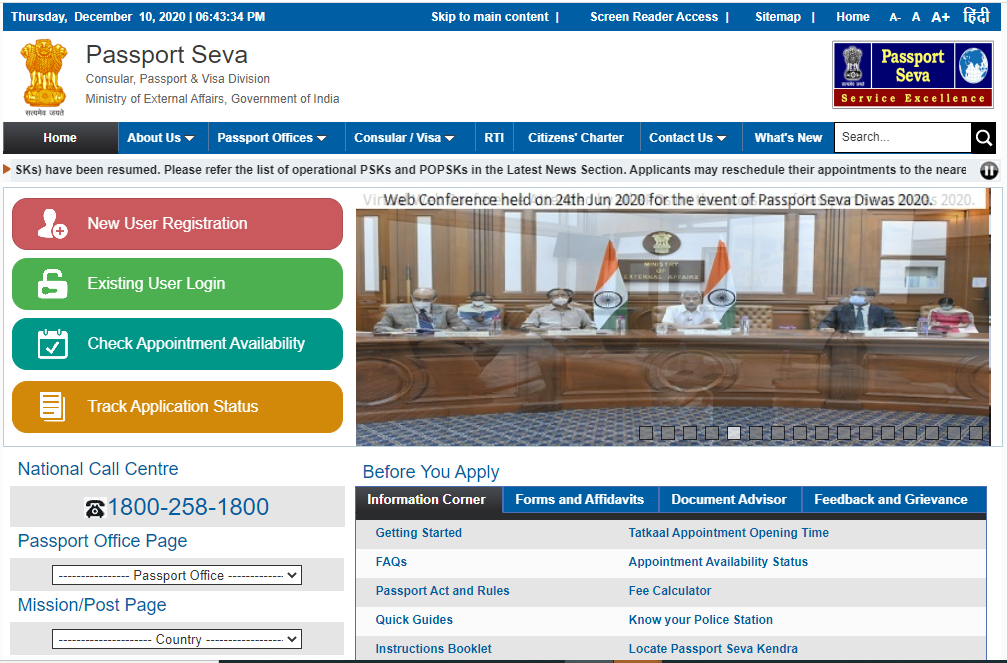Click the Track Application Status document icon

coord(52,407)
